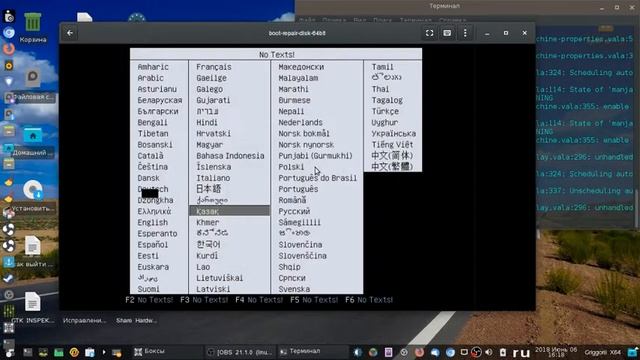640x360 pixels.
Task: Click the ru keyboard layout indicator
Action: click(x=521, y=352)
